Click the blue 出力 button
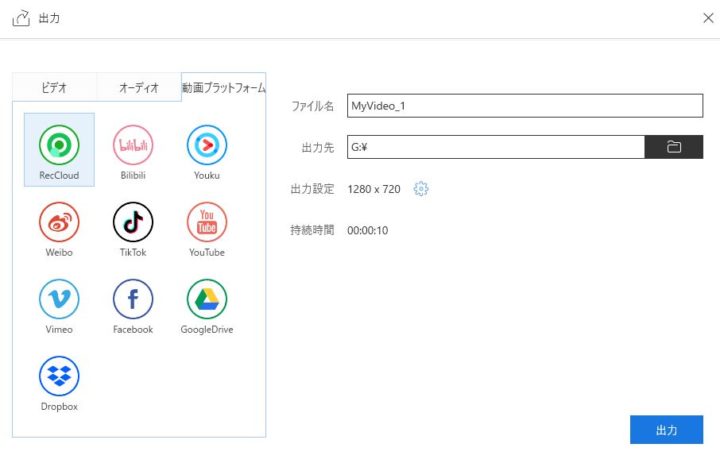 [666, 430]
